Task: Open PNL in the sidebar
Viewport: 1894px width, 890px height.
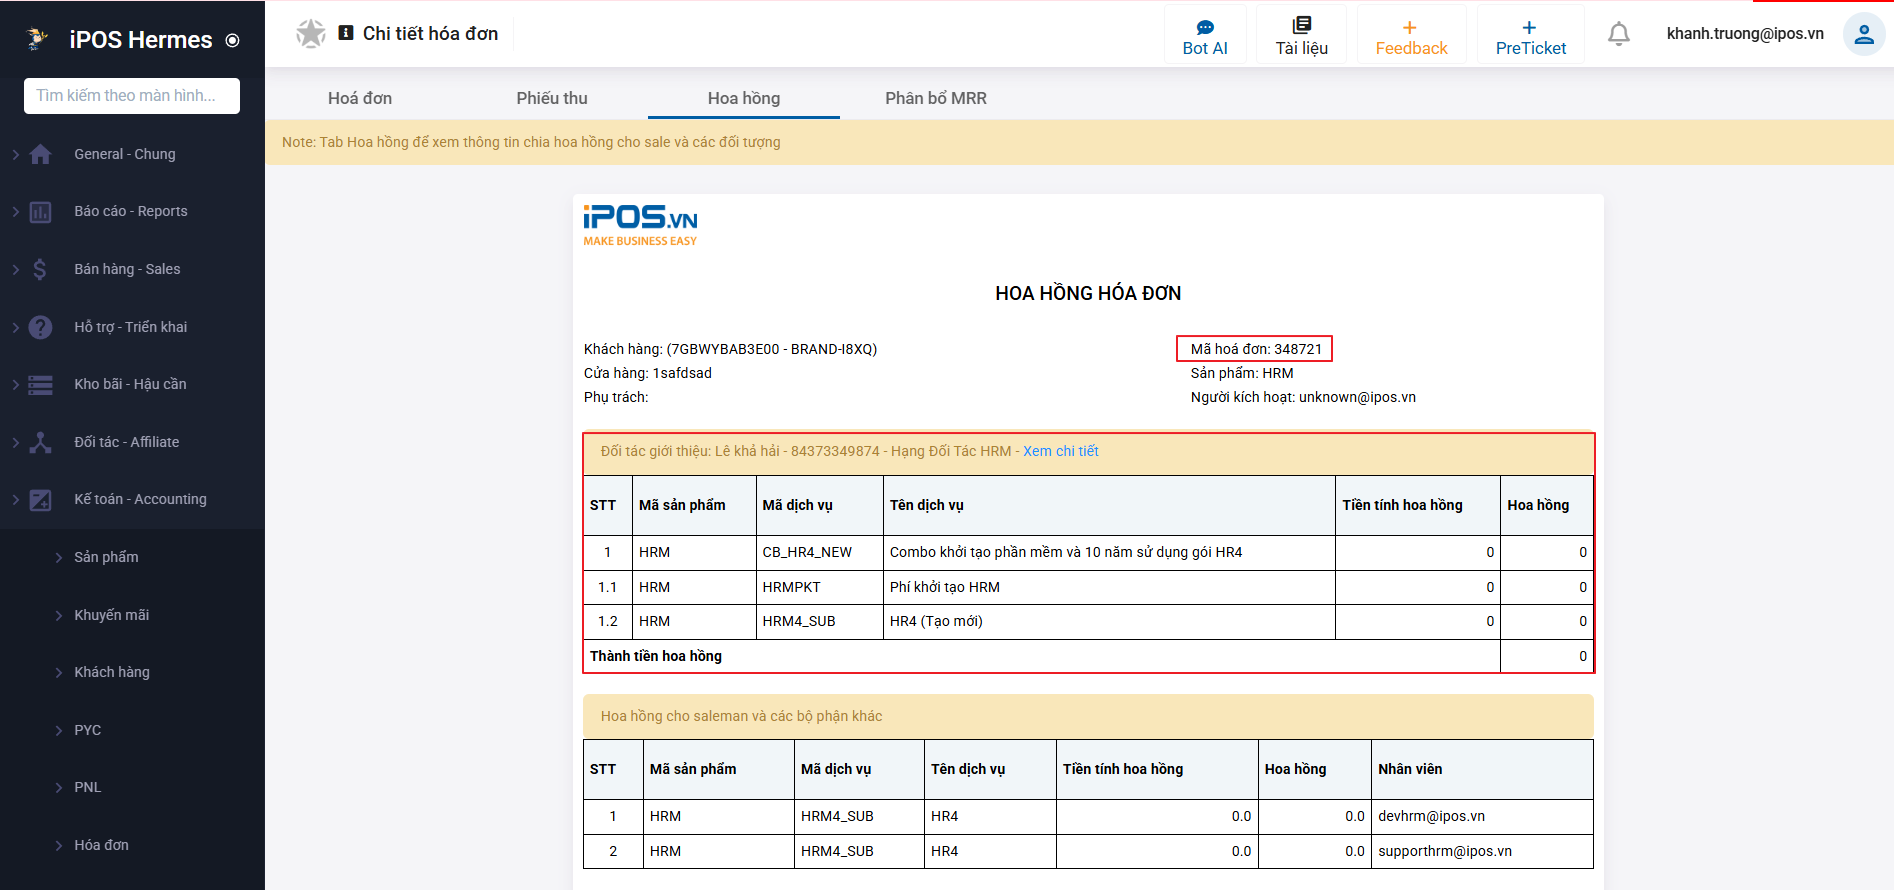Action: pyautogui.click(x=88, y=787)
